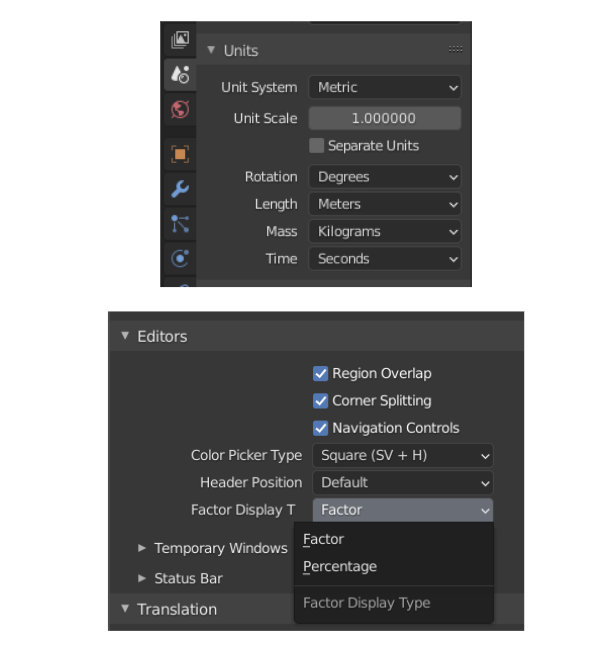Click the Unit Scale value field
Screen dimensions: 606x651
point(385,118)
